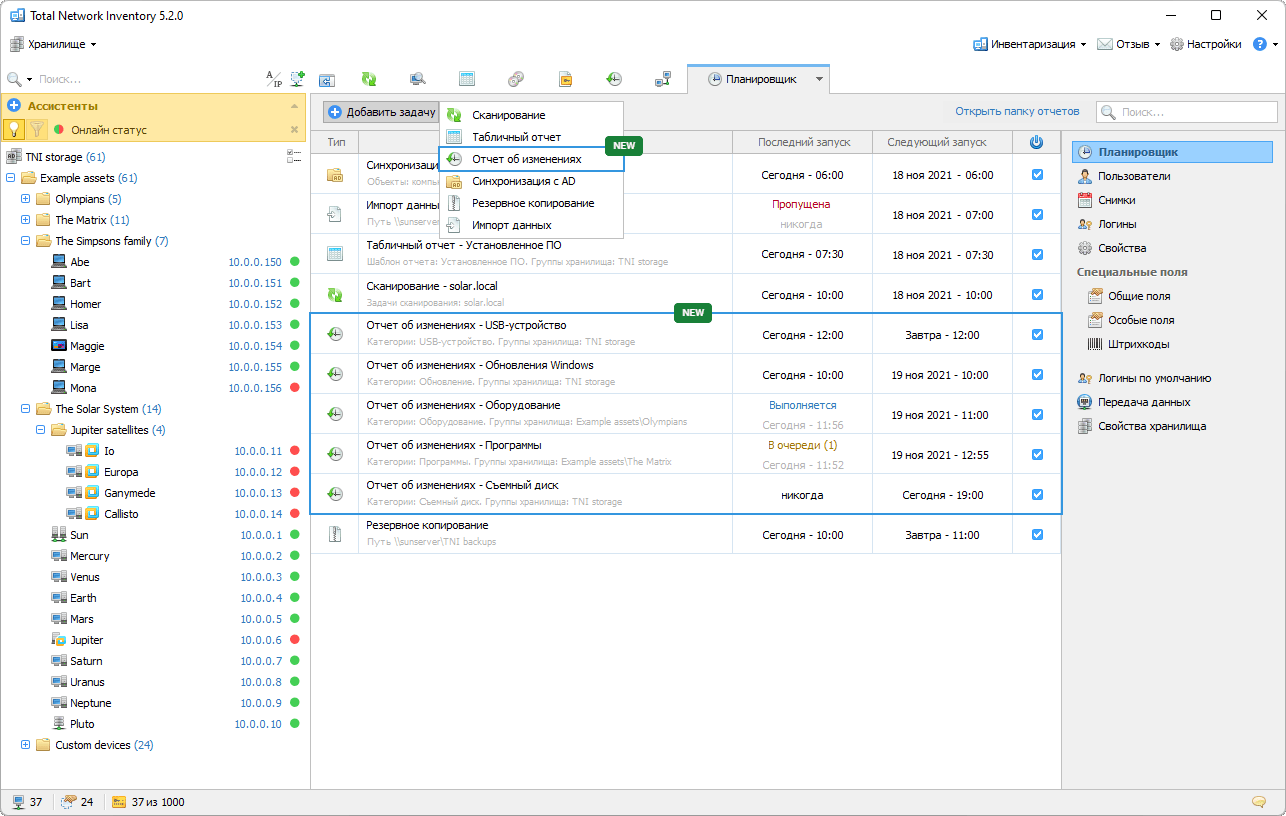Open the network map toolbar tab
Viewport: 1286px width, 816px height.
point(662,79)
